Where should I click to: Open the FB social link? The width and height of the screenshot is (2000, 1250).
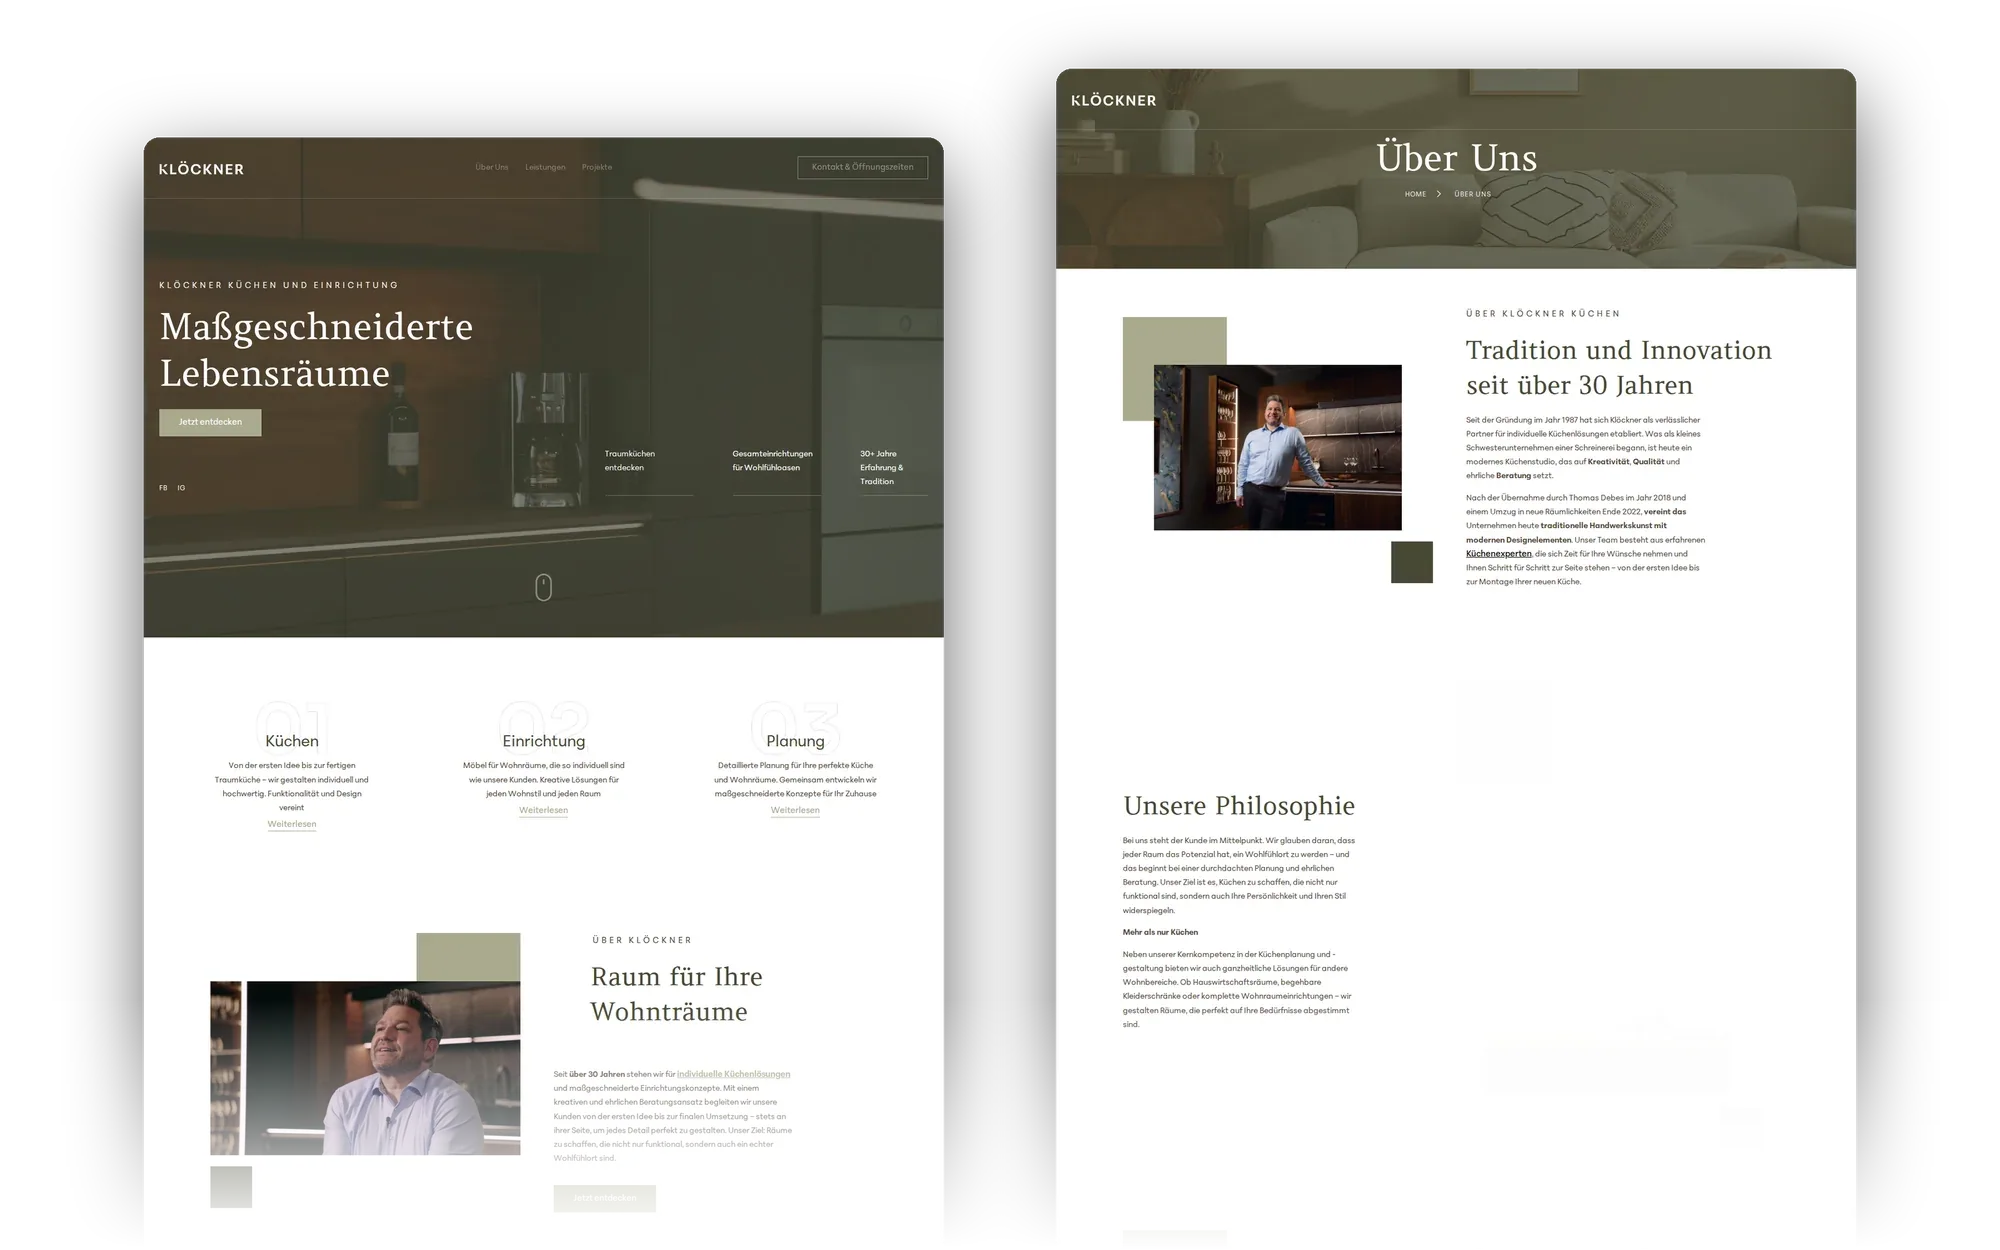163,488
